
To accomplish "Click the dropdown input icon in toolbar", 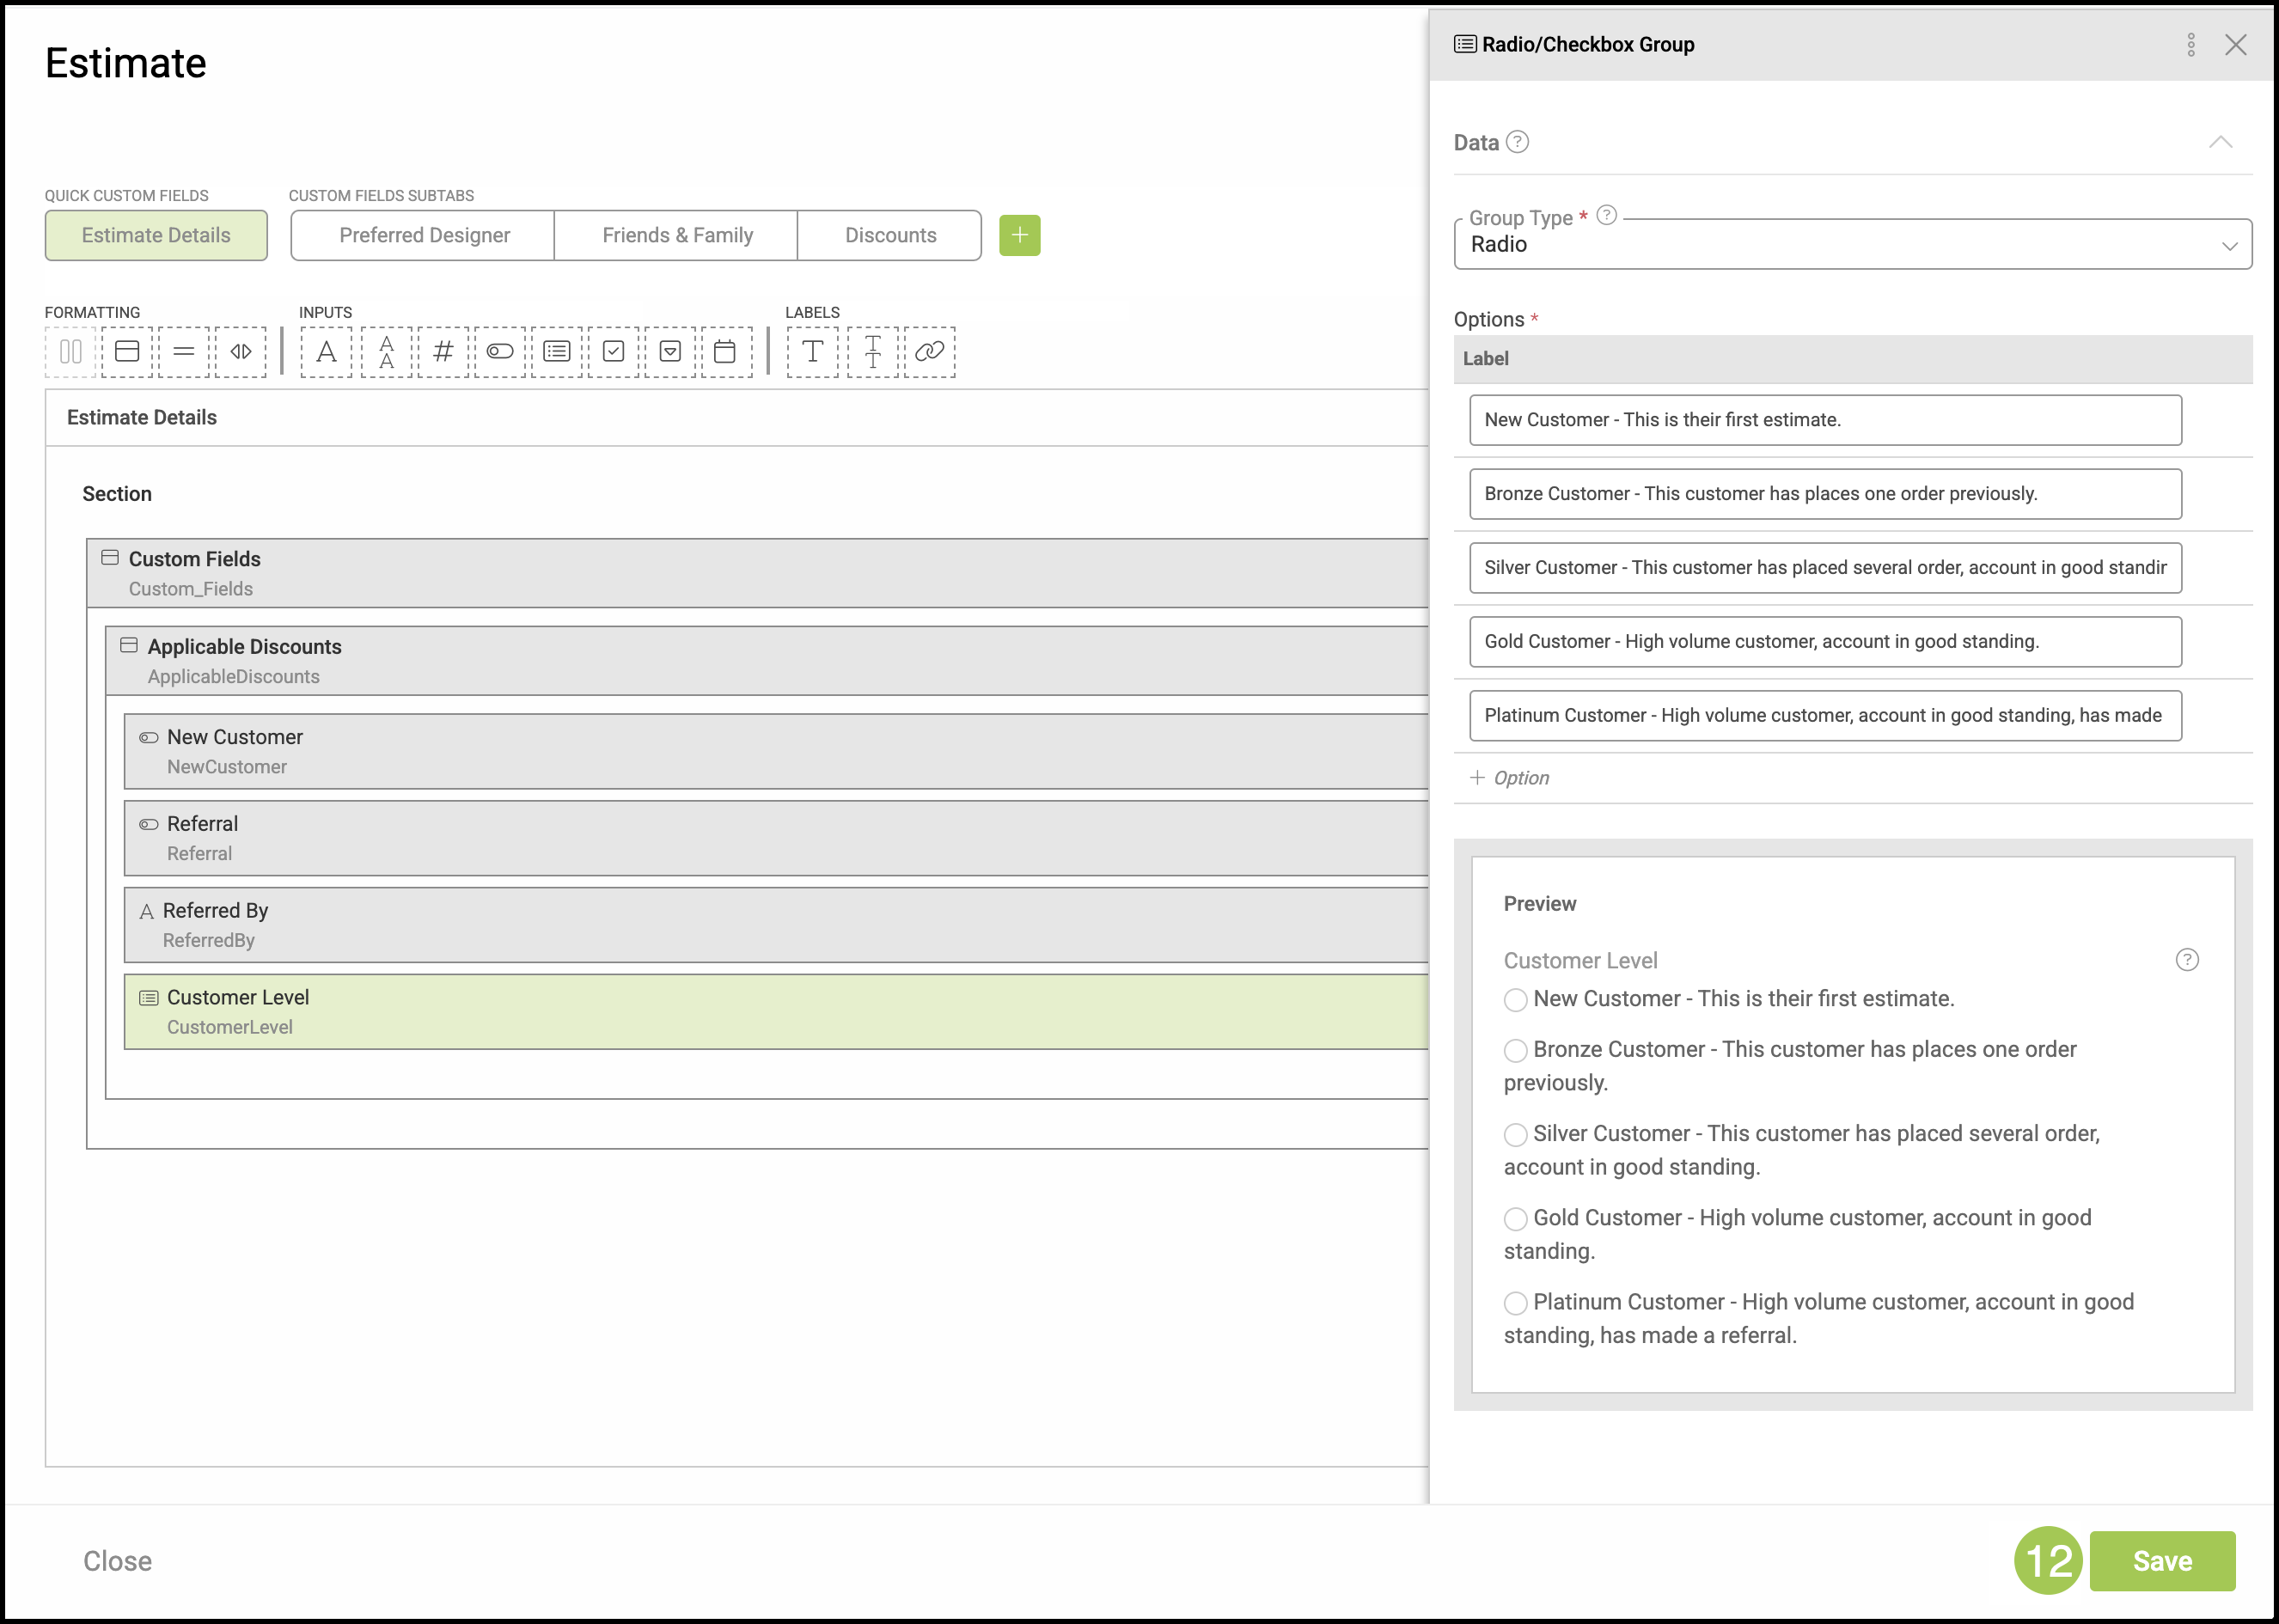I will point(670,351).
